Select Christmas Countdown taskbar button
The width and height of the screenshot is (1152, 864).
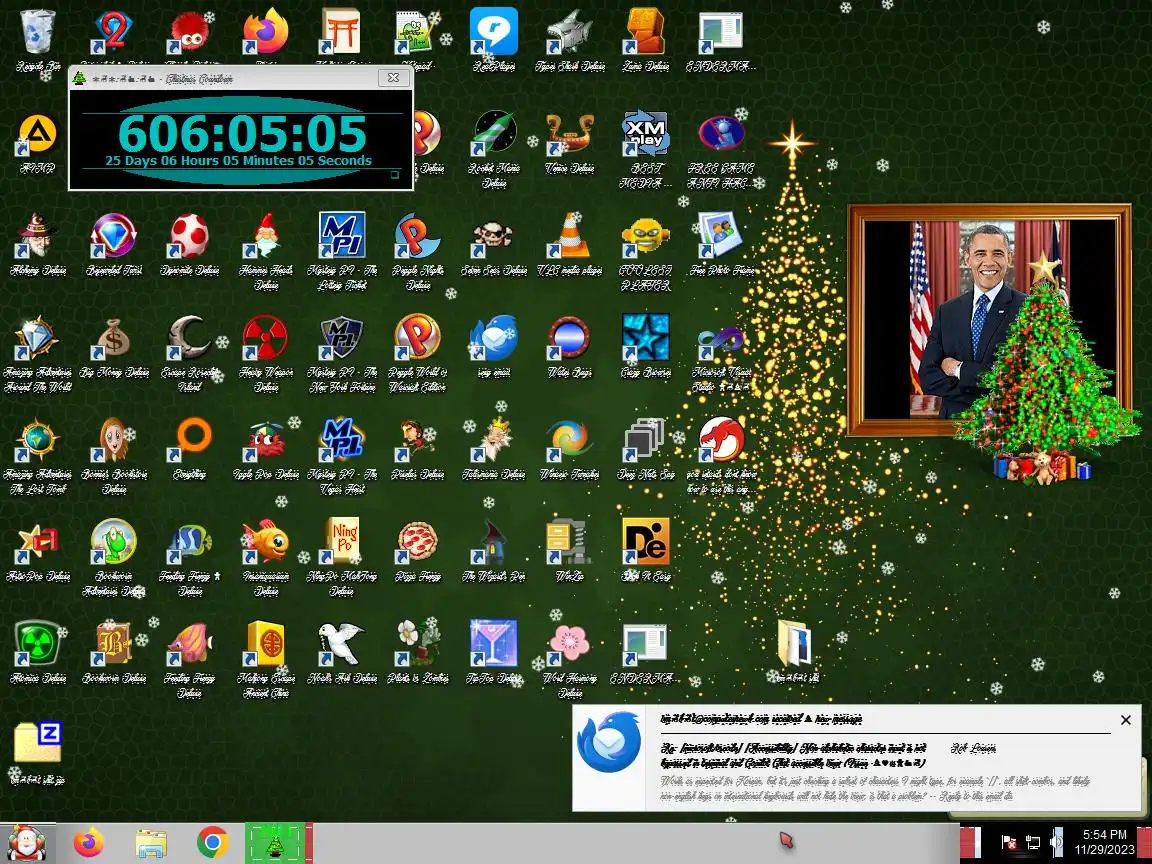pos(275,843)
